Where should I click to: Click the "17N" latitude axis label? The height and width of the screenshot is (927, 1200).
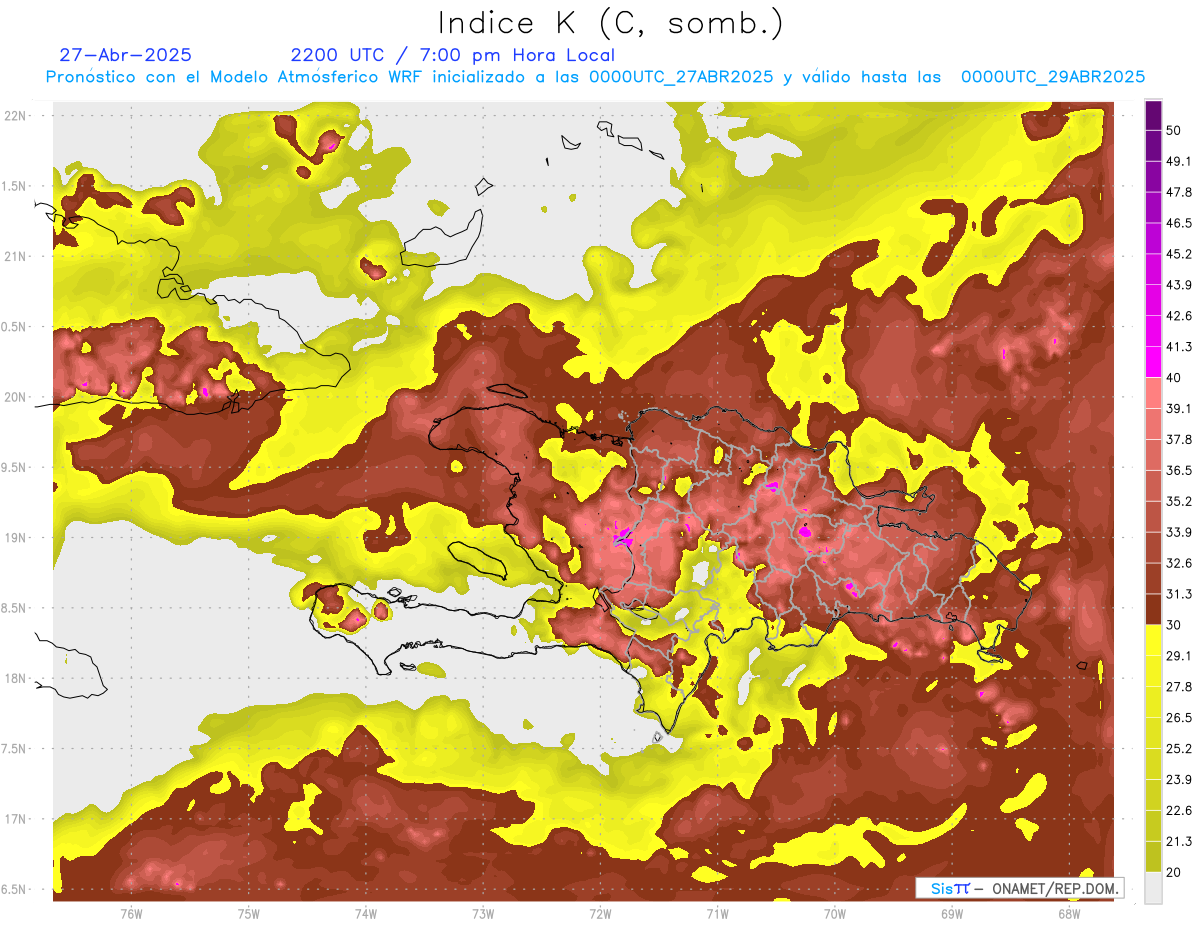point(14,819)
